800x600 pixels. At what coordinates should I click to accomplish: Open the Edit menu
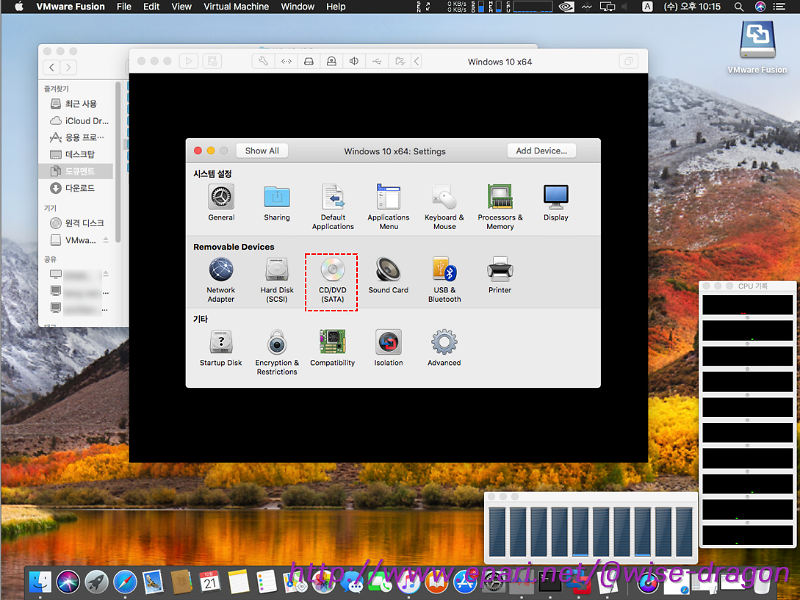click(151, 7)
